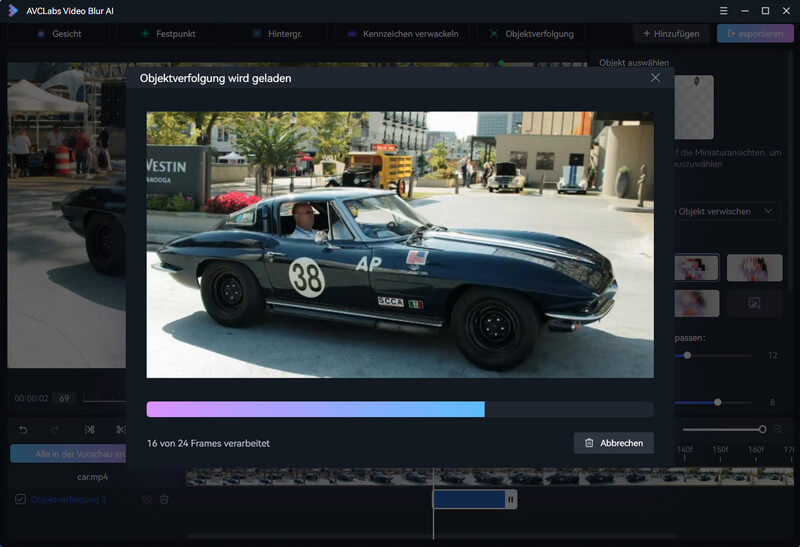This screenshot has width=800, height=547.
Task: Open the Kennzeichen verwackeln tab
Action: tap(403, 34)
